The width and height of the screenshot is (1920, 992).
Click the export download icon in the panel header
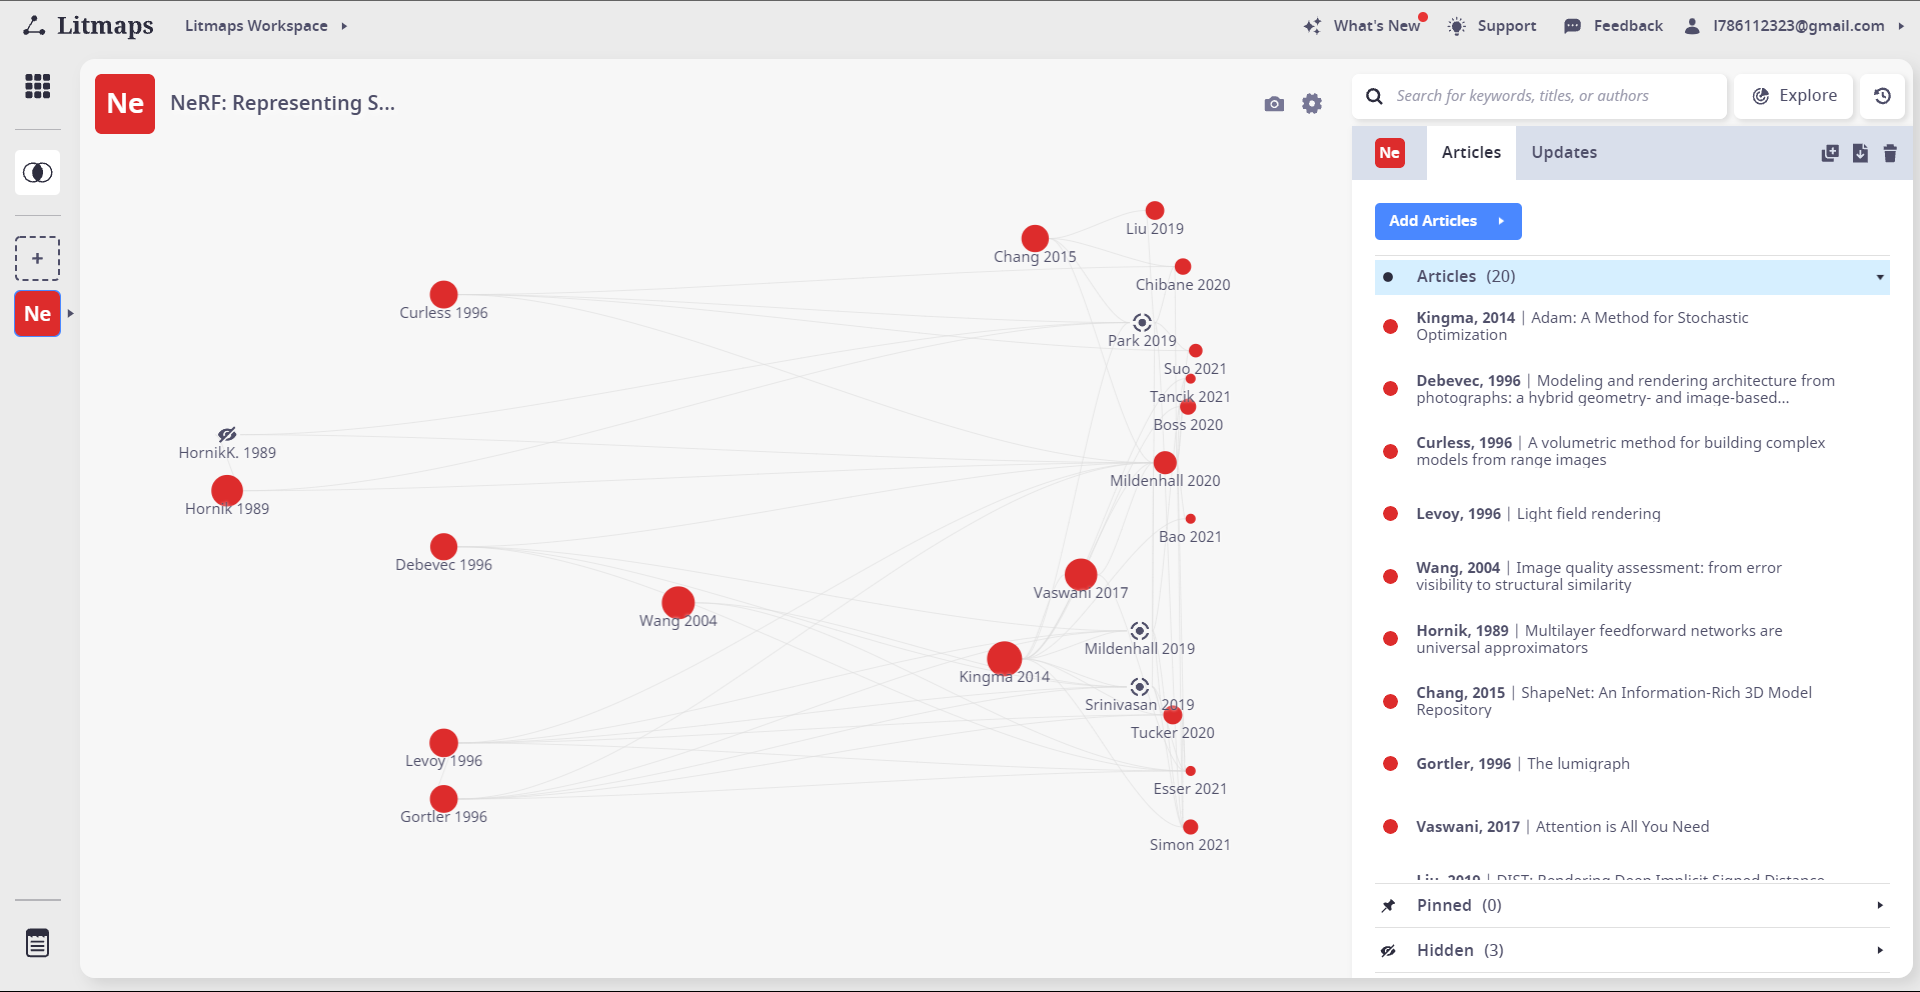click(x=1860, y=153)
